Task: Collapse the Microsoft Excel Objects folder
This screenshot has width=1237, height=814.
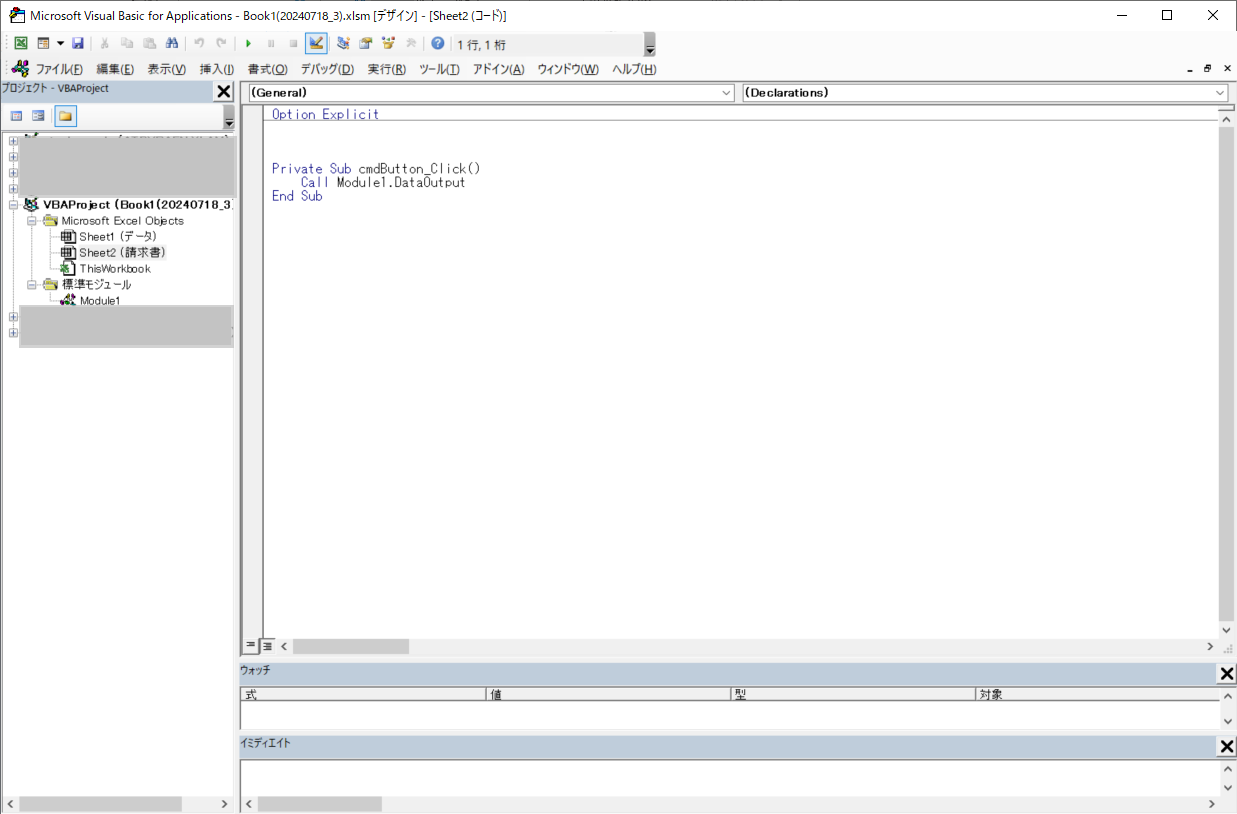Action: pos(32,220)
